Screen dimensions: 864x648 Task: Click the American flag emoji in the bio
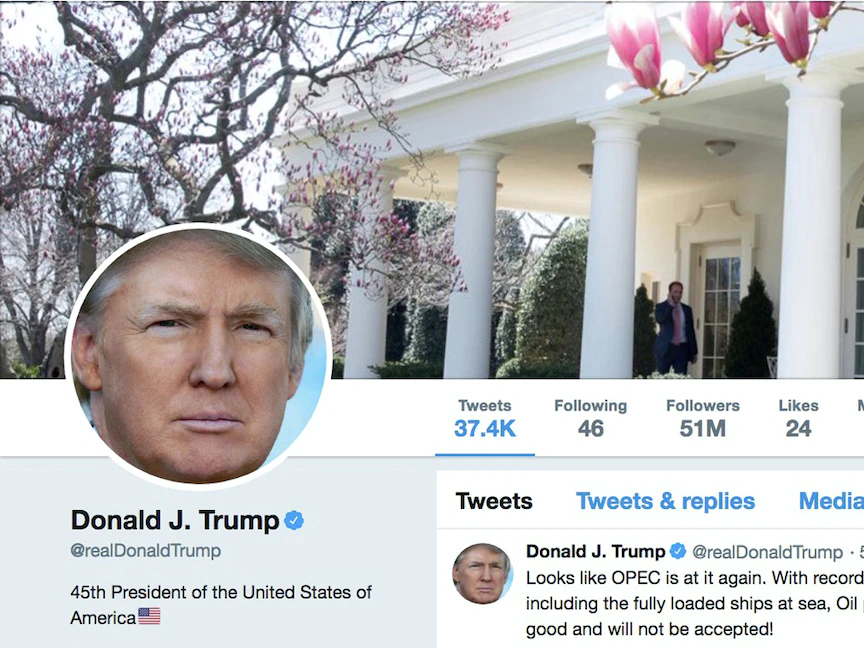(x=149, y=616)
